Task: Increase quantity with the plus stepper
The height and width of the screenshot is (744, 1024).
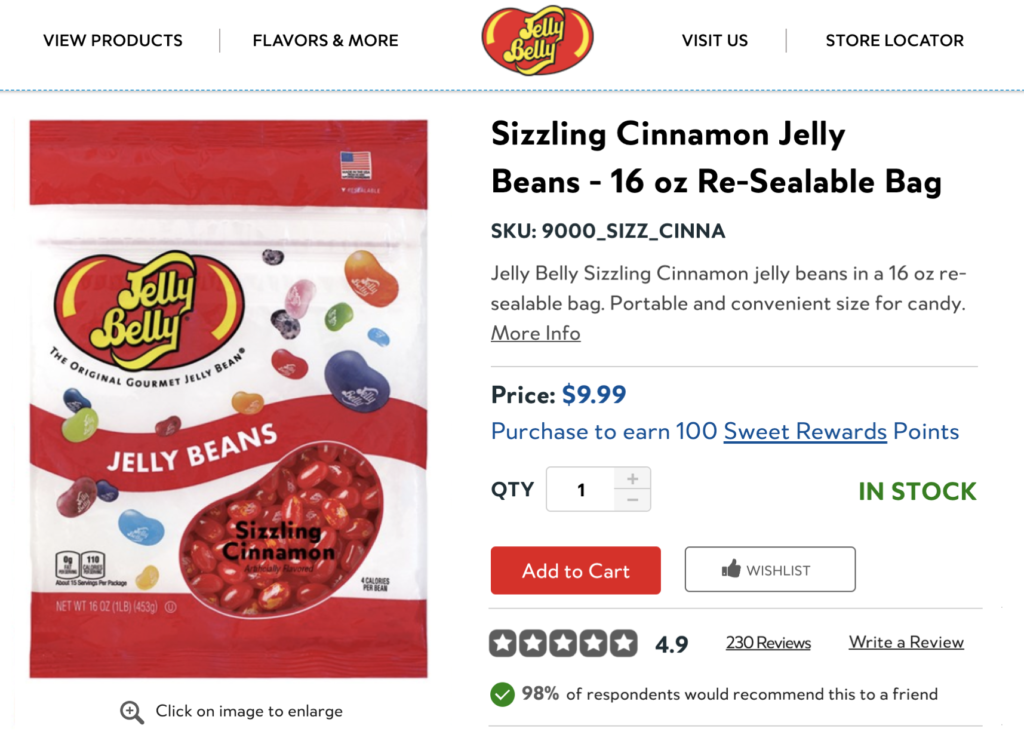Action: coord(632,478)
